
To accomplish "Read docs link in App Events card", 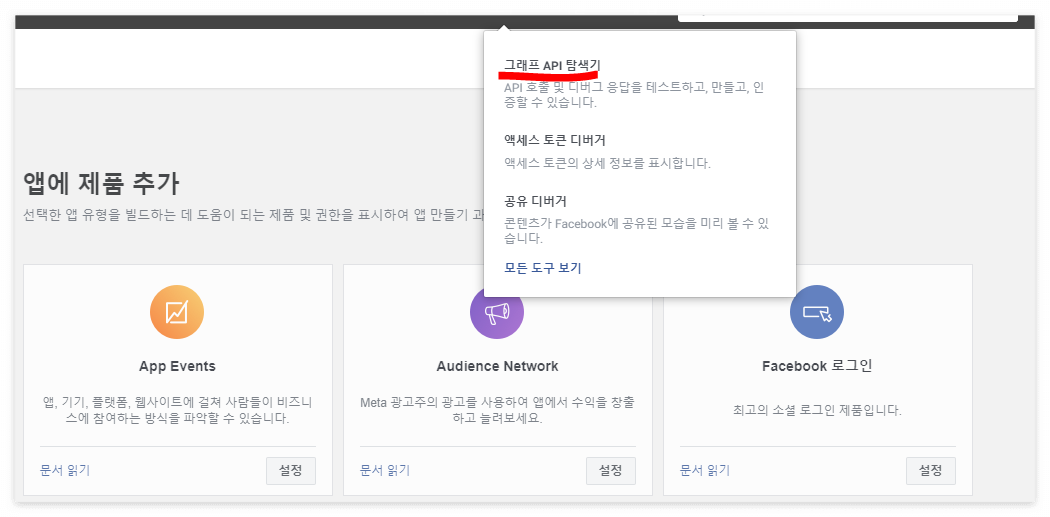I will [x=65, y=470].
